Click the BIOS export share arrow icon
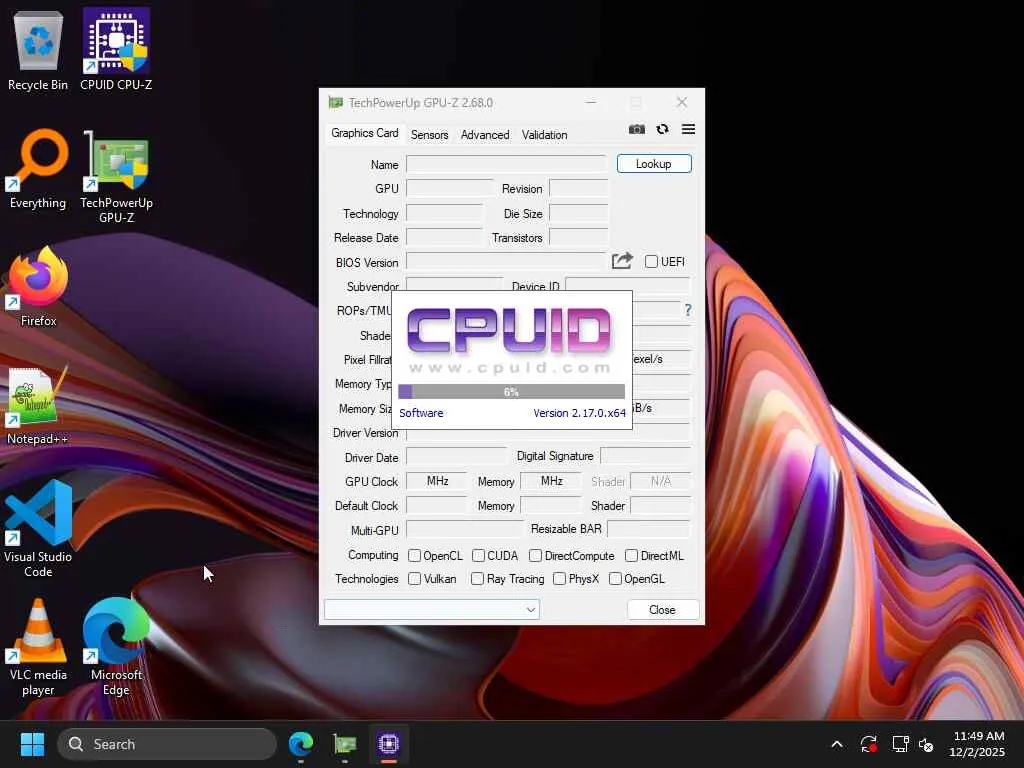The height and width of the screenshot is (768, 1024). [622, 261]
